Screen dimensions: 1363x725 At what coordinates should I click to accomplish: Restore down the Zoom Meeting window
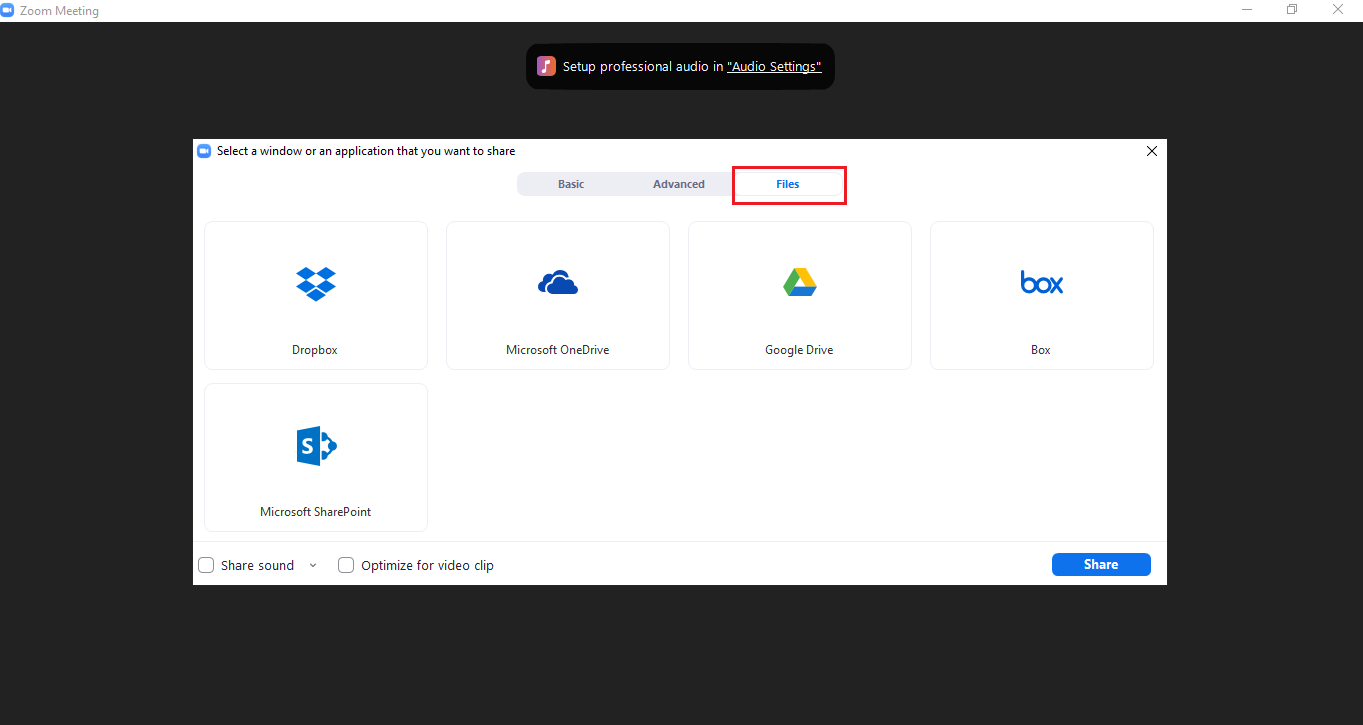1292,10
